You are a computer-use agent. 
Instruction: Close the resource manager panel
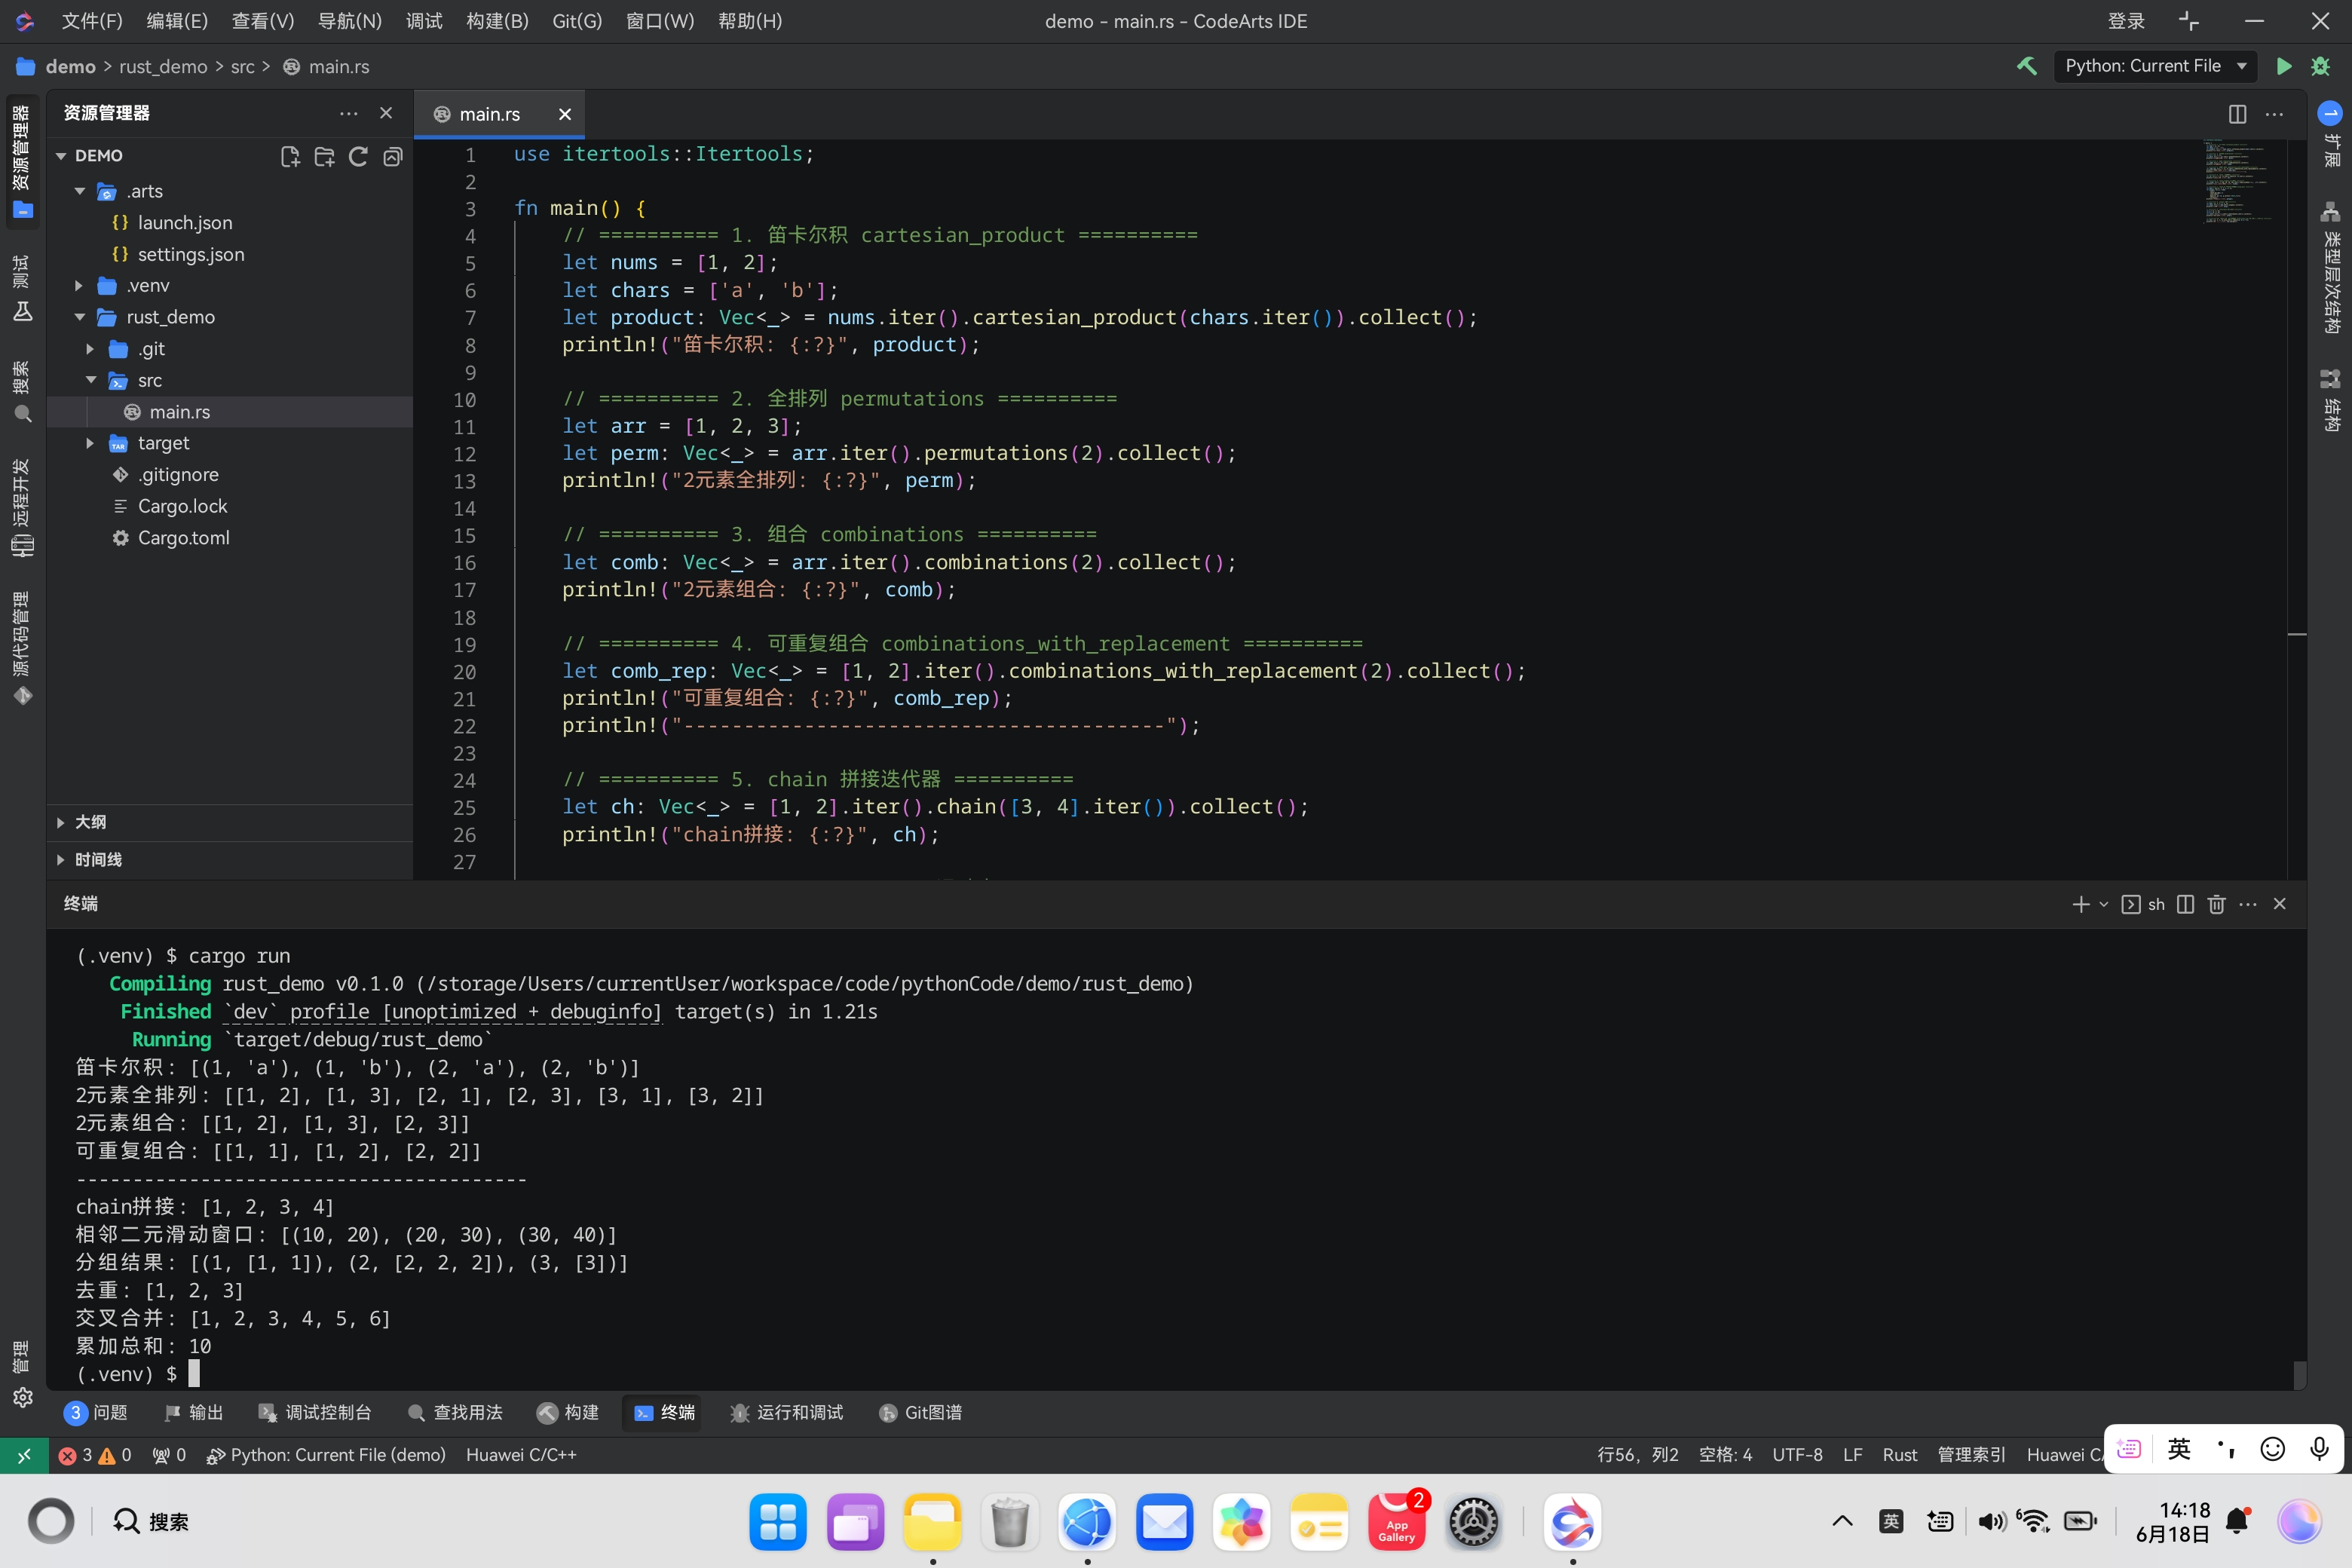click(386, 113)
